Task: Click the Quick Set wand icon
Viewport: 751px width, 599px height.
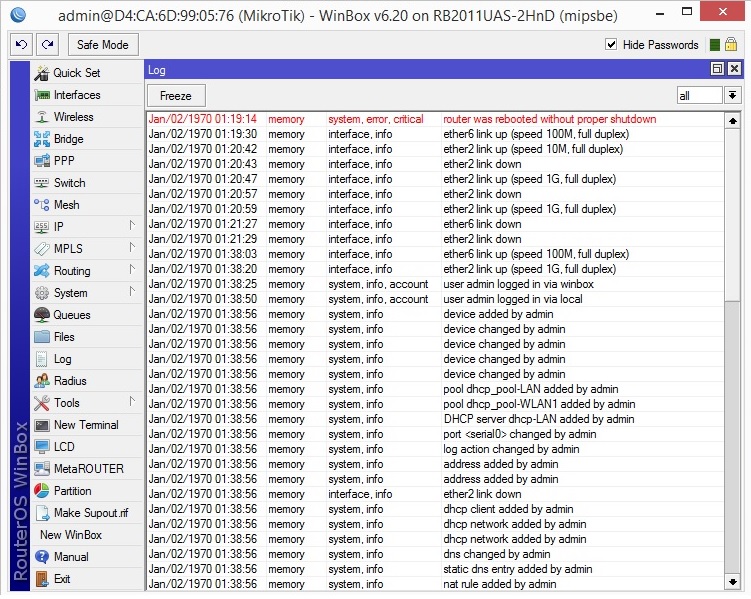Action: click(42, 73)
